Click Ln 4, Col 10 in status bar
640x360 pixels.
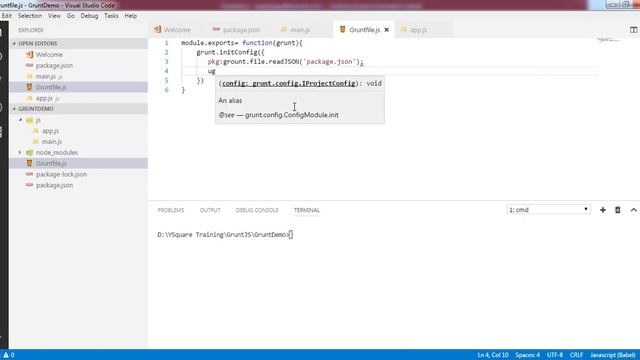coord(493,355)
